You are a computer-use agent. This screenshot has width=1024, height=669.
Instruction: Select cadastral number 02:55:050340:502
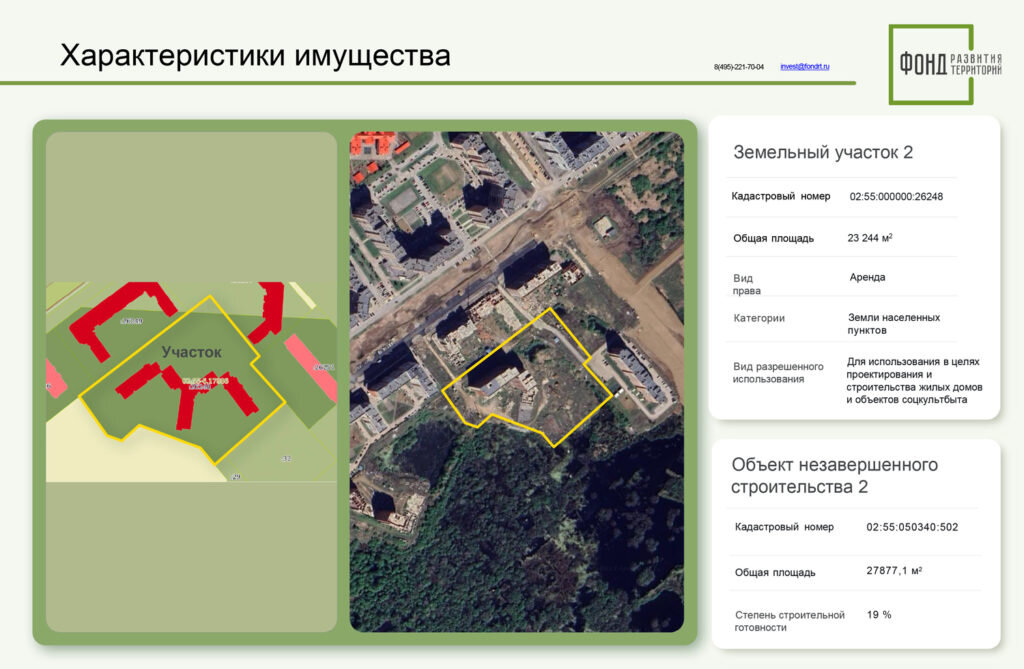click(x=912, y=527)
